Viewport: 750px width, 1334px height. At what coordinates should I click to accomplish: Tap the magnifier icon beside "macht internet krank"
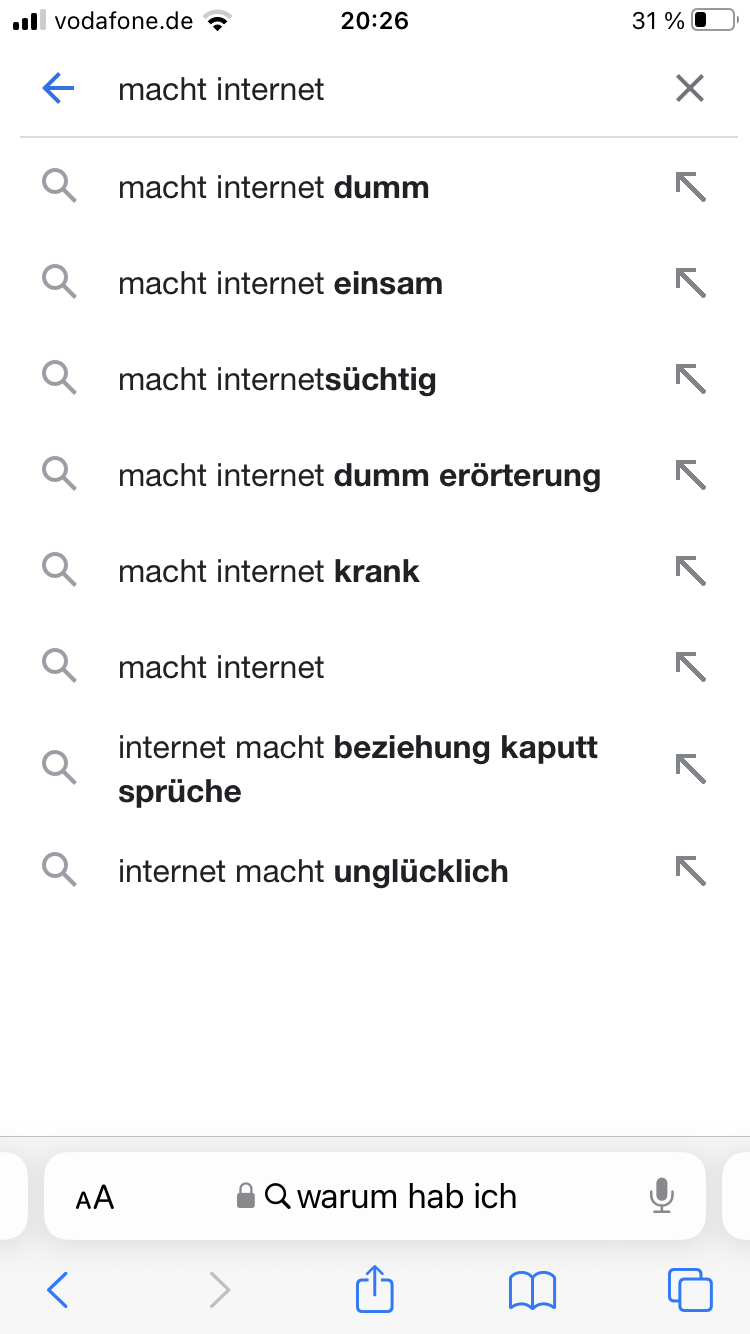pos(59,570)
